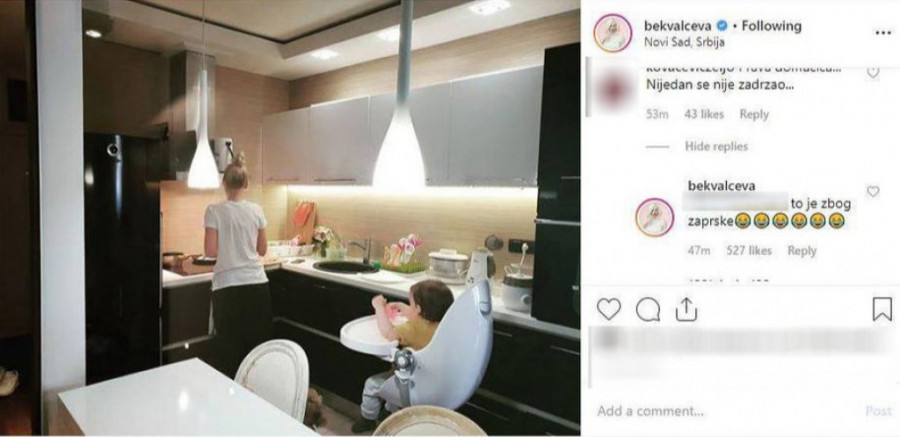Reply to bekvalceva's zaprske comment
Image resolution: width=900 pixels, height=437 pixels.
pyautogui.click(x=802, y=250)
